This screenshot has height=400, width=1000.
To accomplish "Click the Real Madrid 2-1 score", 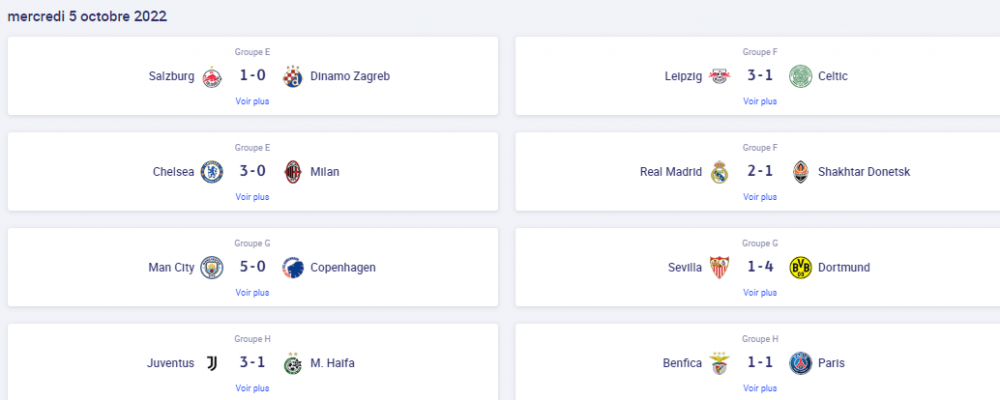I will [x=760, y=172].
